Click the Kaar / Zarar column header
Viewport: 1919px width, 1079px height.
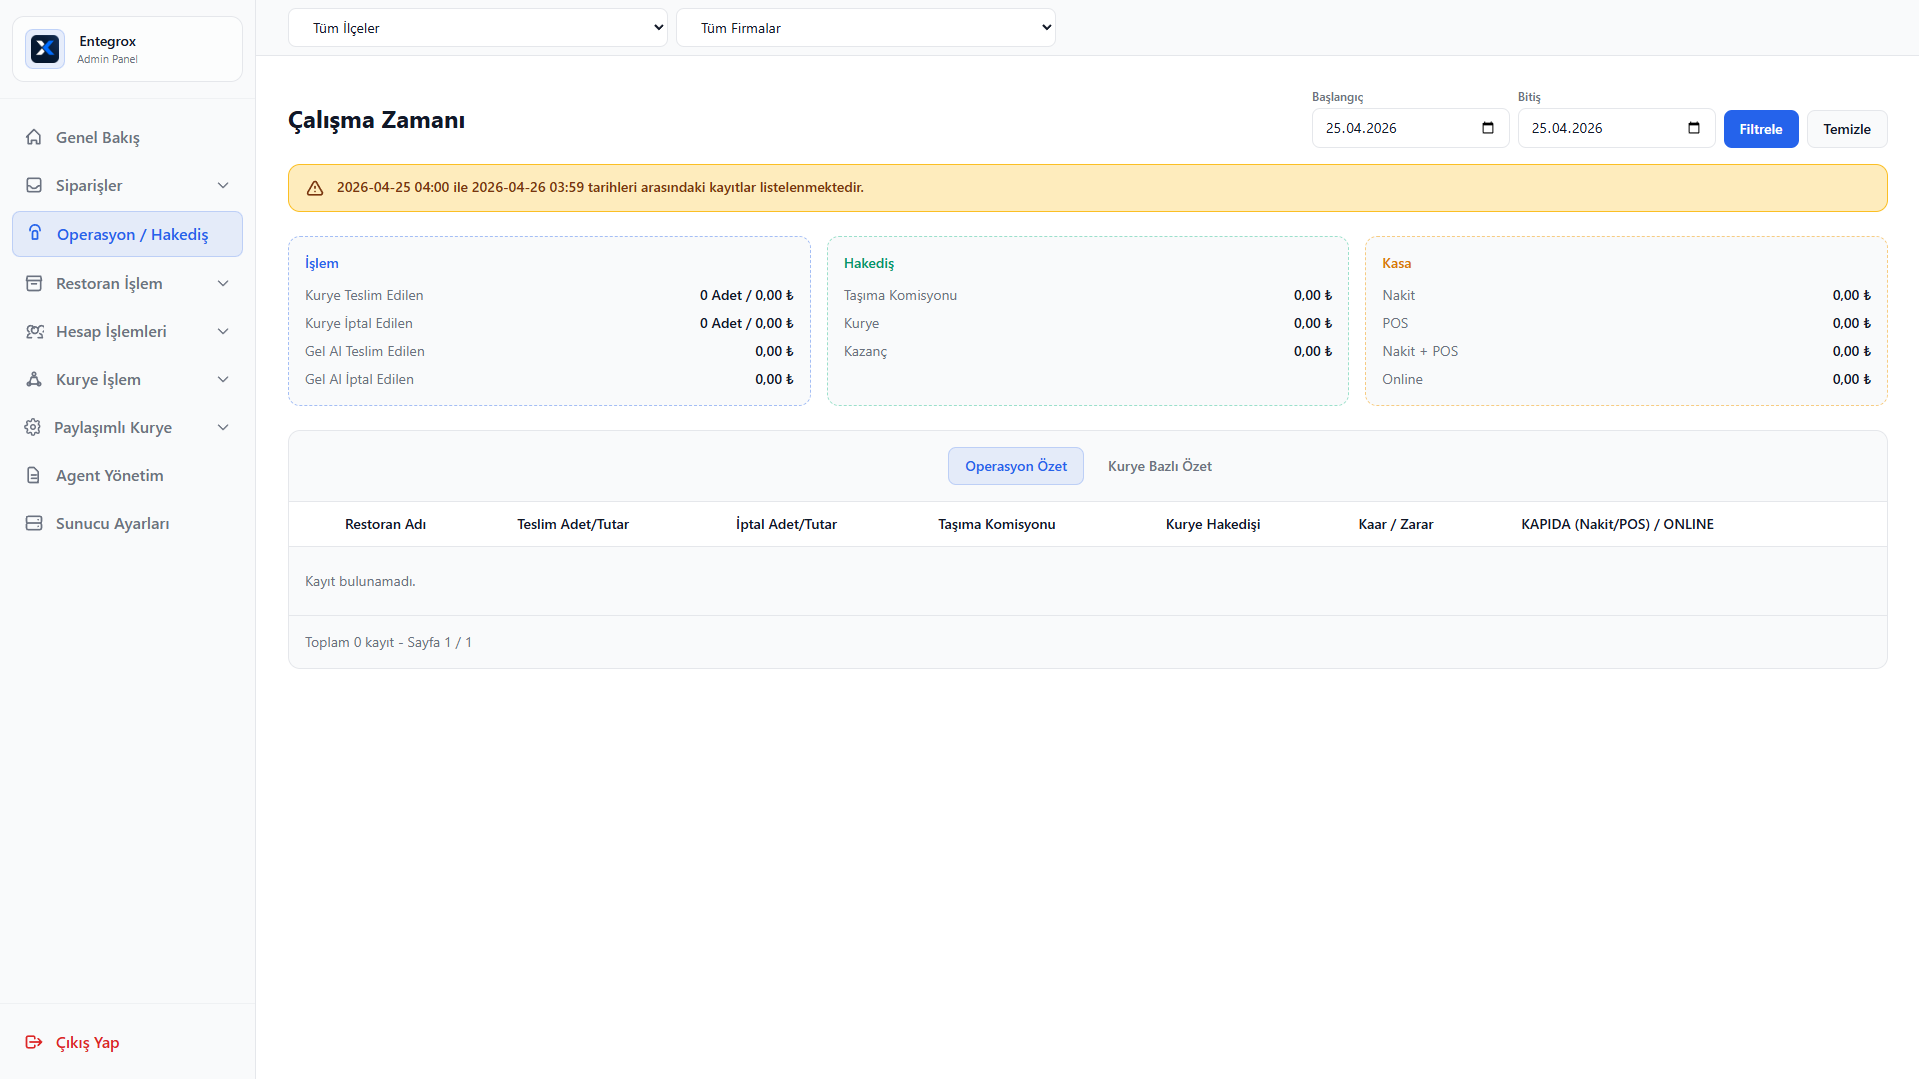pyautogui.click(x=1396, y=524)
